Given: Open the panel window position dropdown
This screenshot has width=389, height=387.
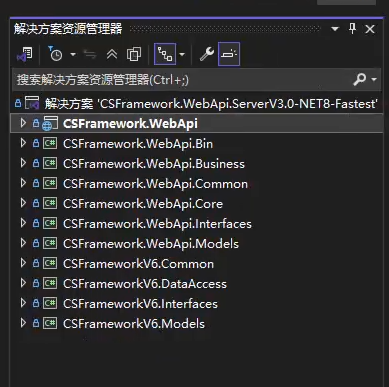Looking at the screenshot, I should pos(335,29).
